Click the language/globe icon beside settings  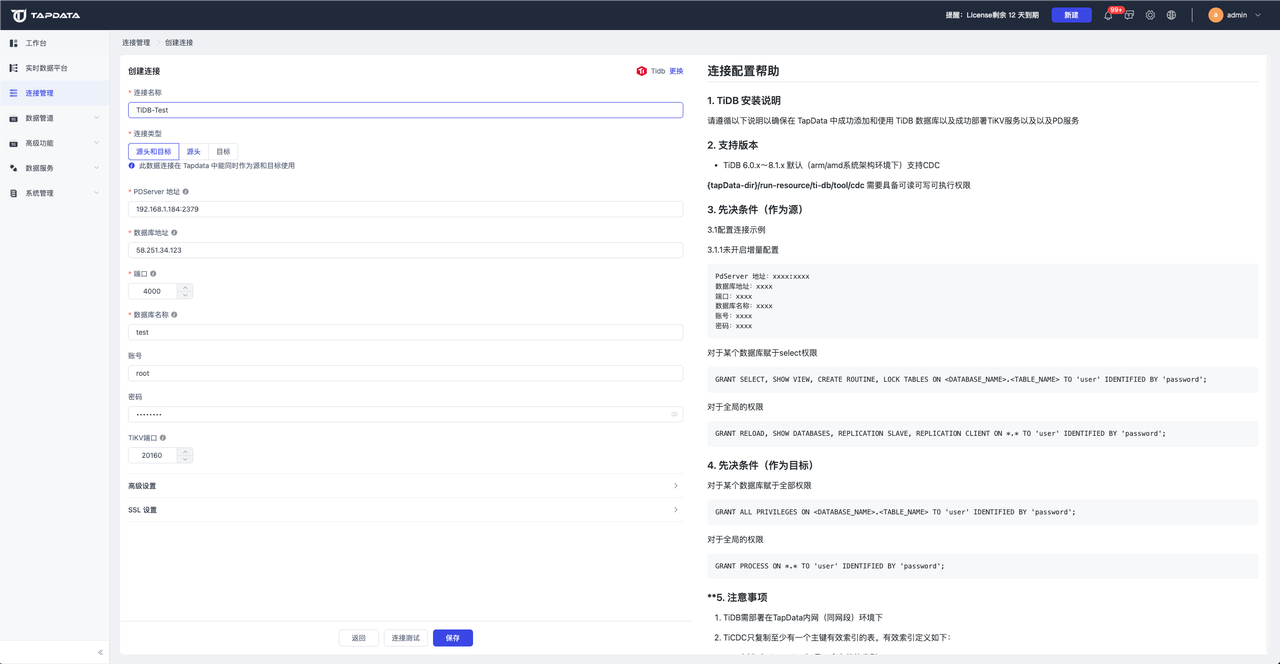1171,15
